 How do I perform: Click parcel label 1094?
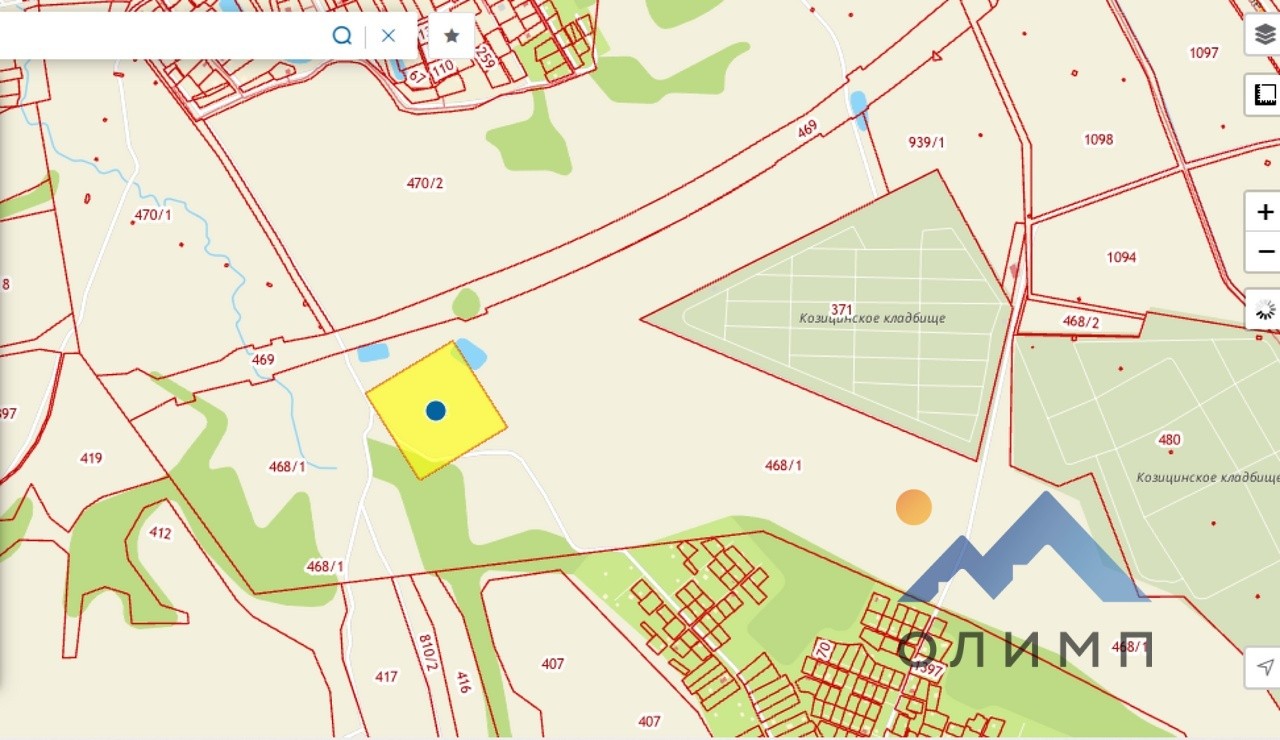1121,257
